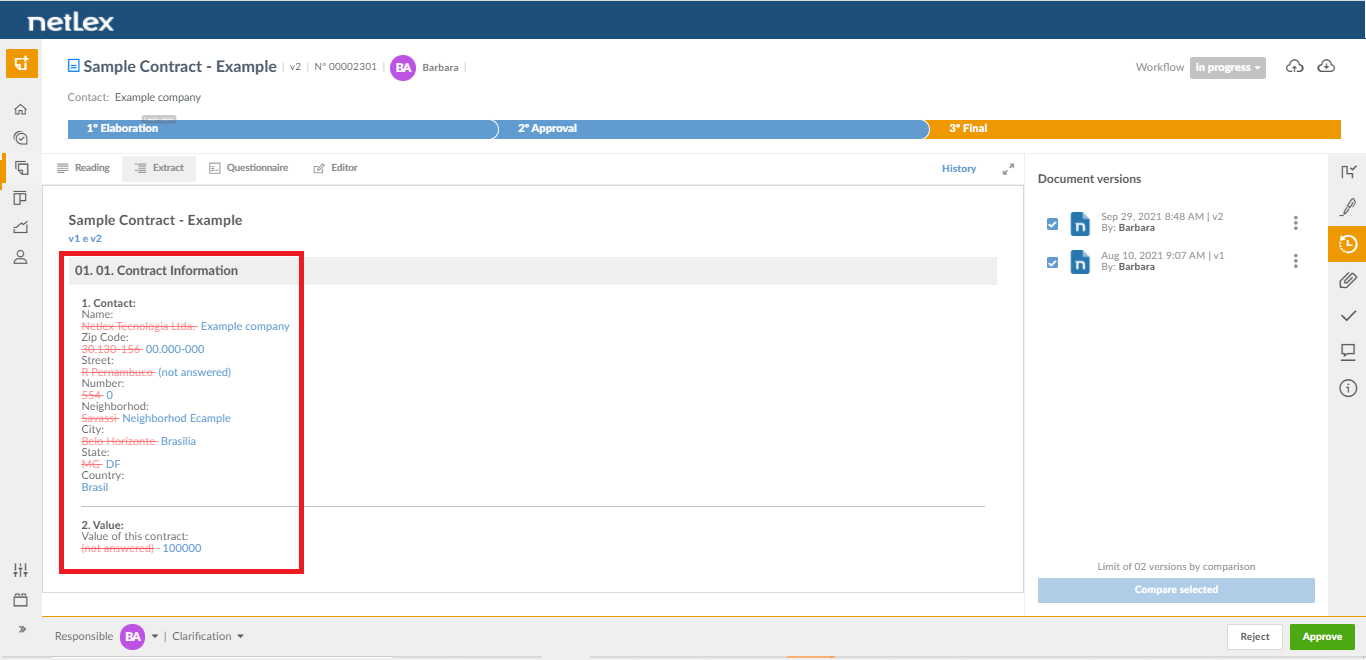This screenshot has height=660, width=1366.
Task: Switch to the Editor tab
Action: pos(335,168)
